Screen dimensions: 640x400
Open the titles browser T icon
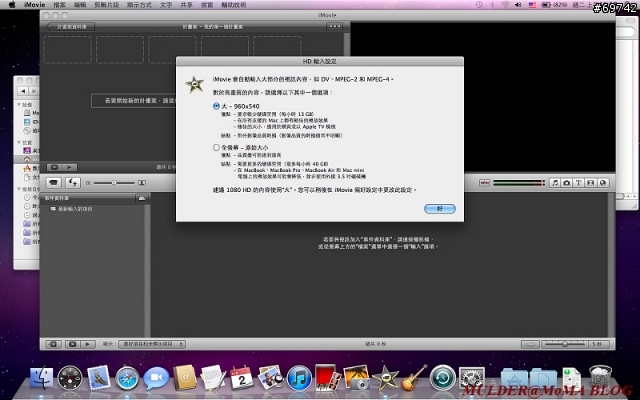point(578,183)
